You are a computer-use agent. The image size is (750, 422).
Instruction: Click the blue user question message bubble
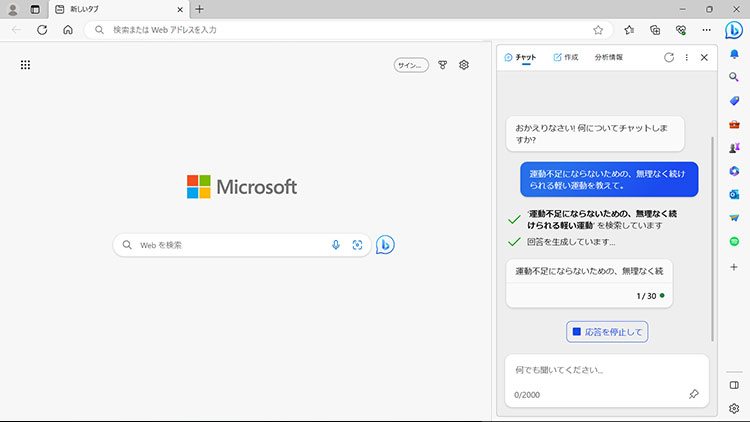click(x=609, y=179)
